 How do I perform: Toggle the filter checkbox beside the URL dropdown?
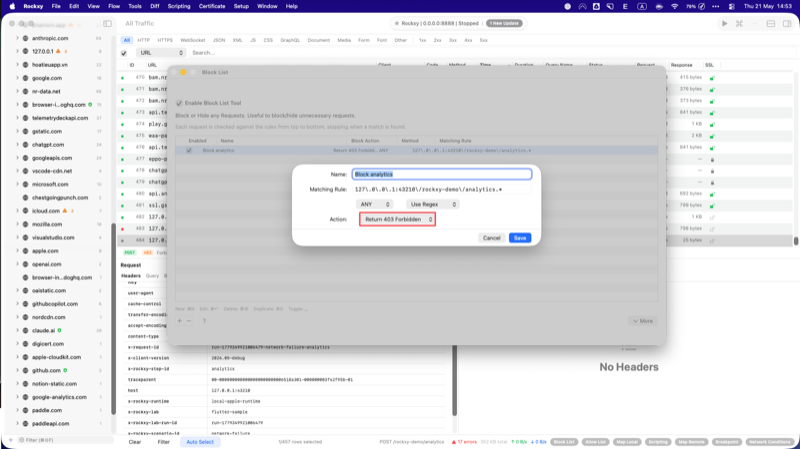(124, 53)
